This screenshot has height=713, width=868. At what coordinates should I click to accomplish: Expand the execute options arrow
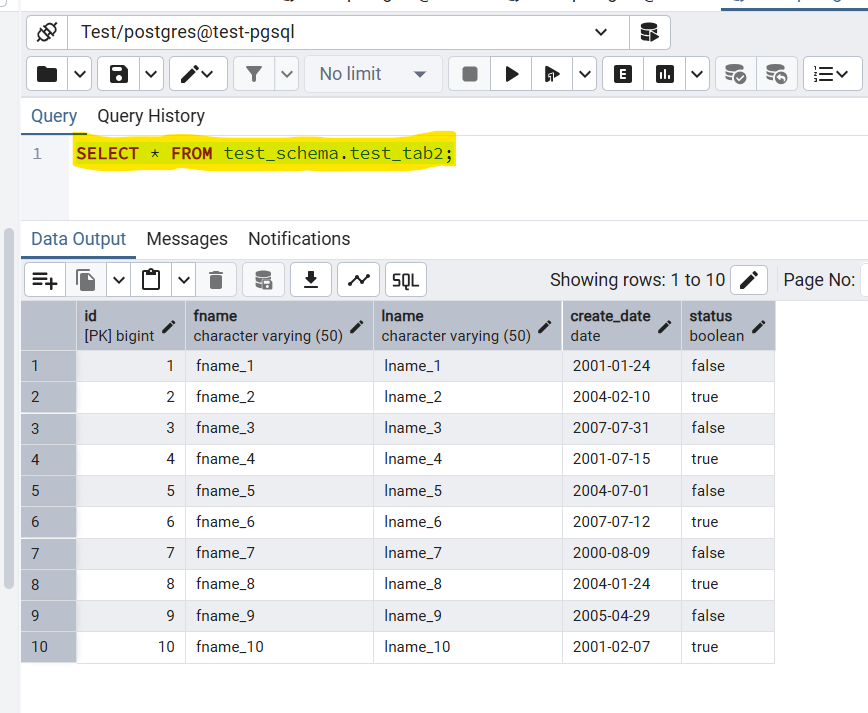[x=585, y=74]
